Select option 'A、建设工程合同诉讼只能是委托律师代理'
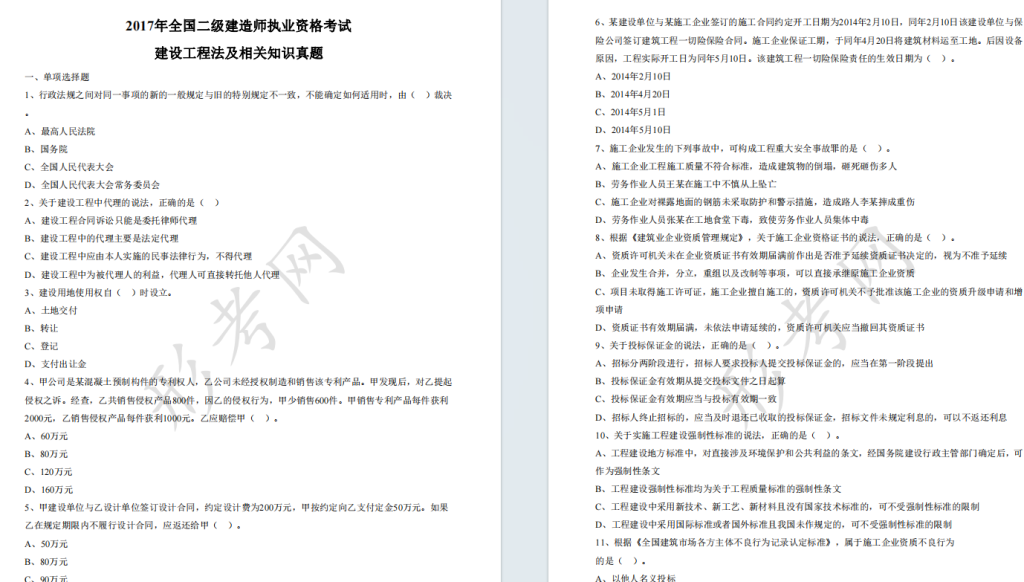The height and width of the screenshot is (582, 1024). pos(110,221)
